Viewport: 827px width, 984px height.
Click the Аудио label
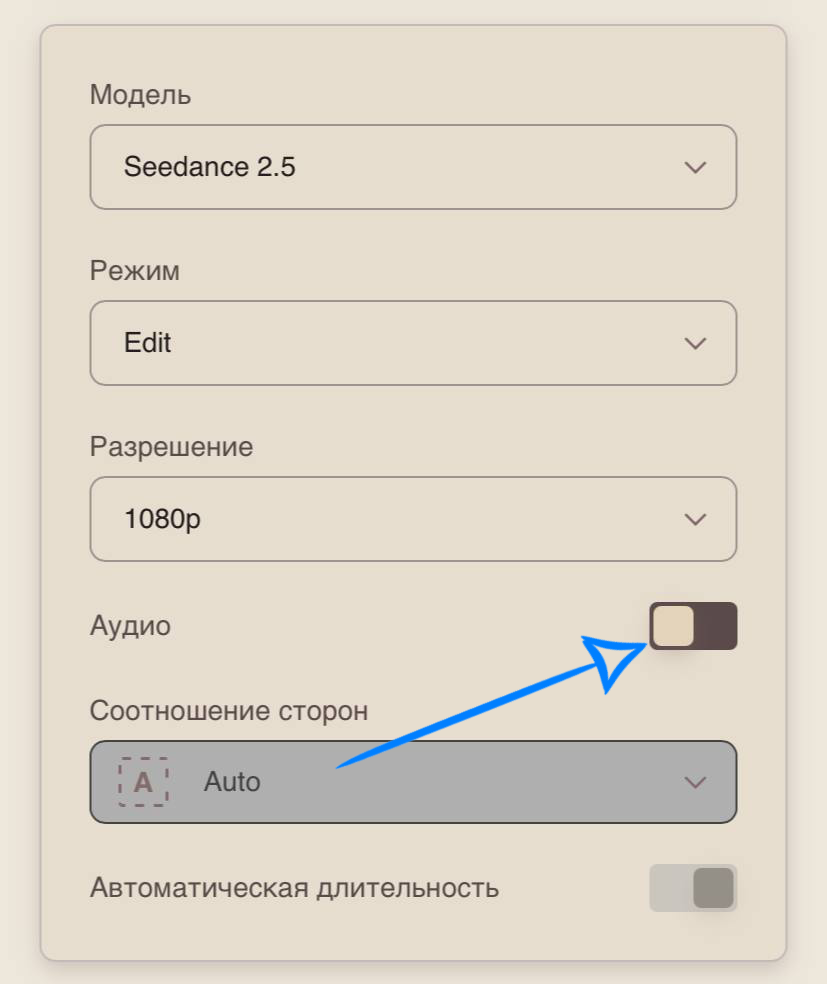tap(131, 626)
